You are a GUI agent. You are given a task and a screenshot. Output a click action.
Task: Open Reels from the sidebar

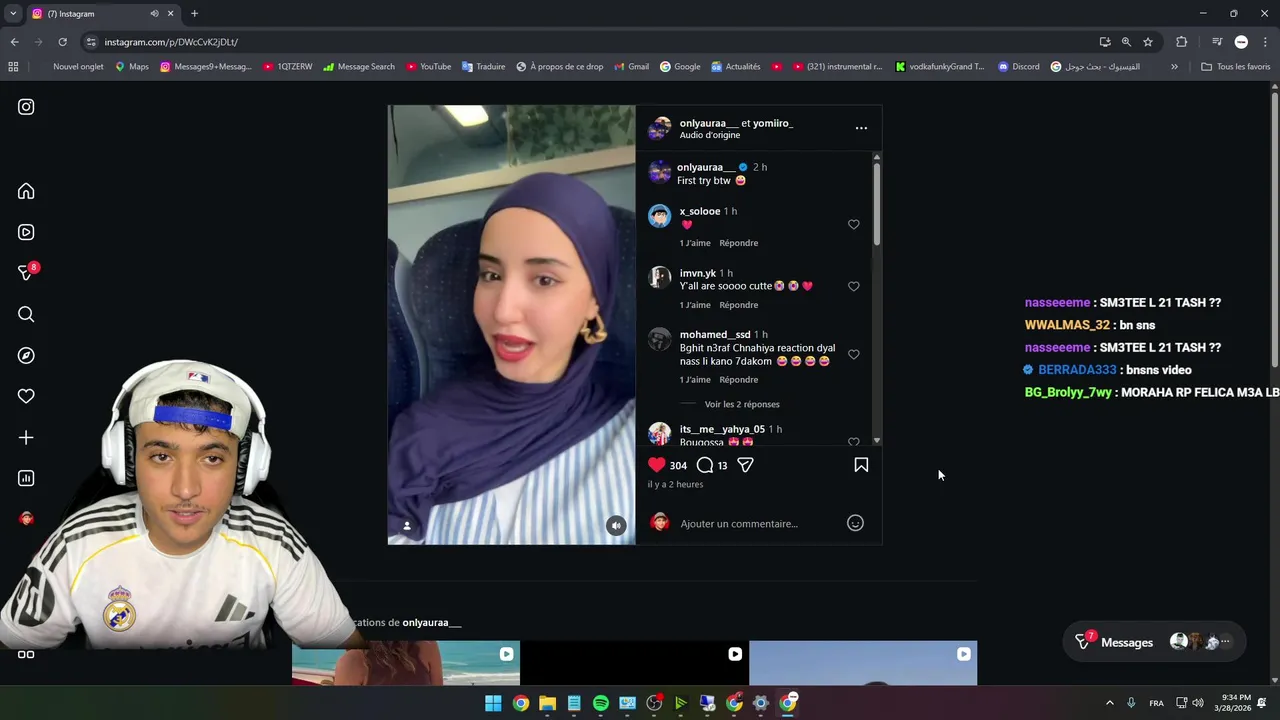point(26,232)
